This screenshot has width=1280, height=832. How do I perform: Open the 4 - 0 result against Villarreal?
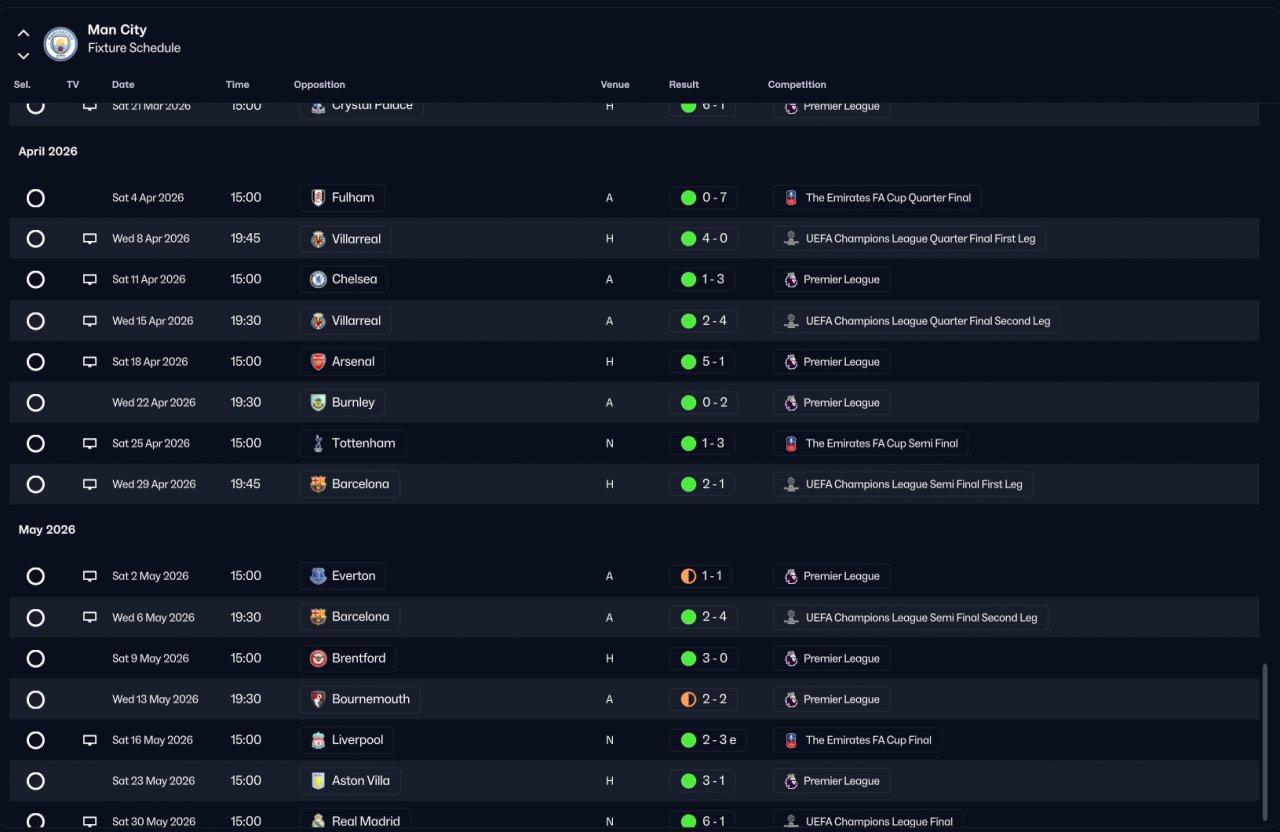click(x=703, y=239)
